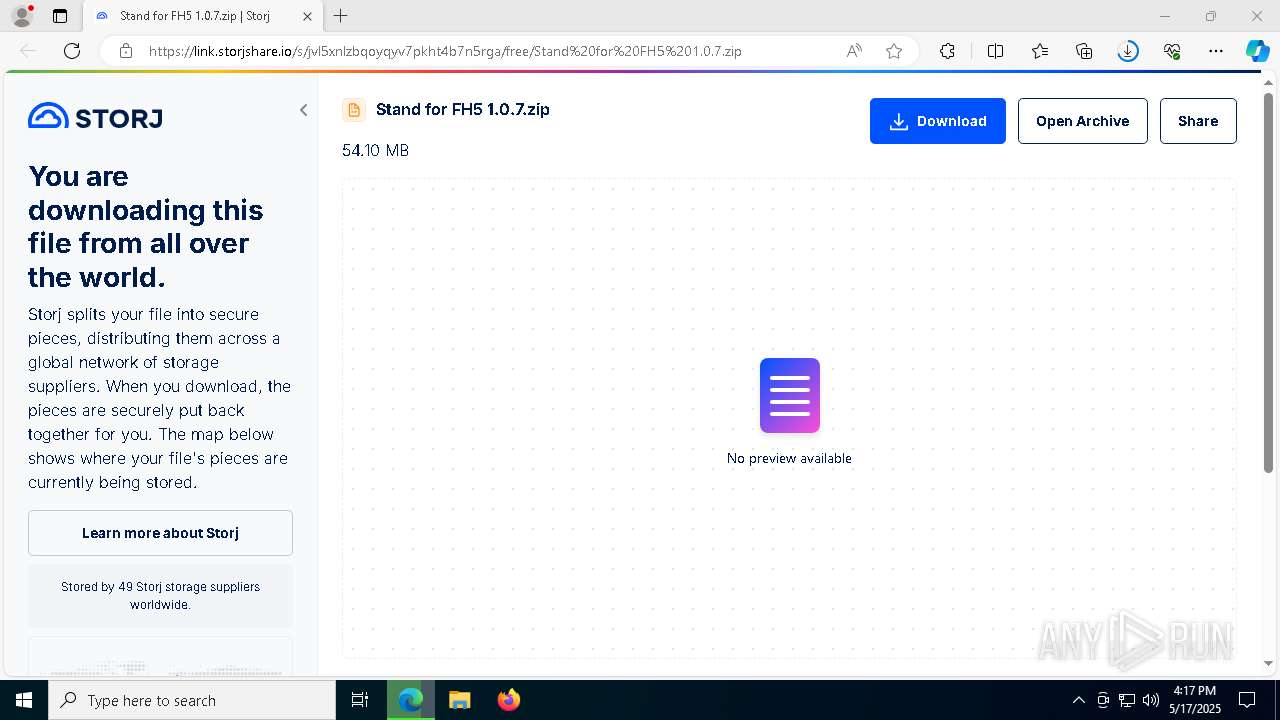Image resolution: width=1280 pixels, height=720 pixels.
Task: Open the tab actions menu icon
Action: click(60, 16)
